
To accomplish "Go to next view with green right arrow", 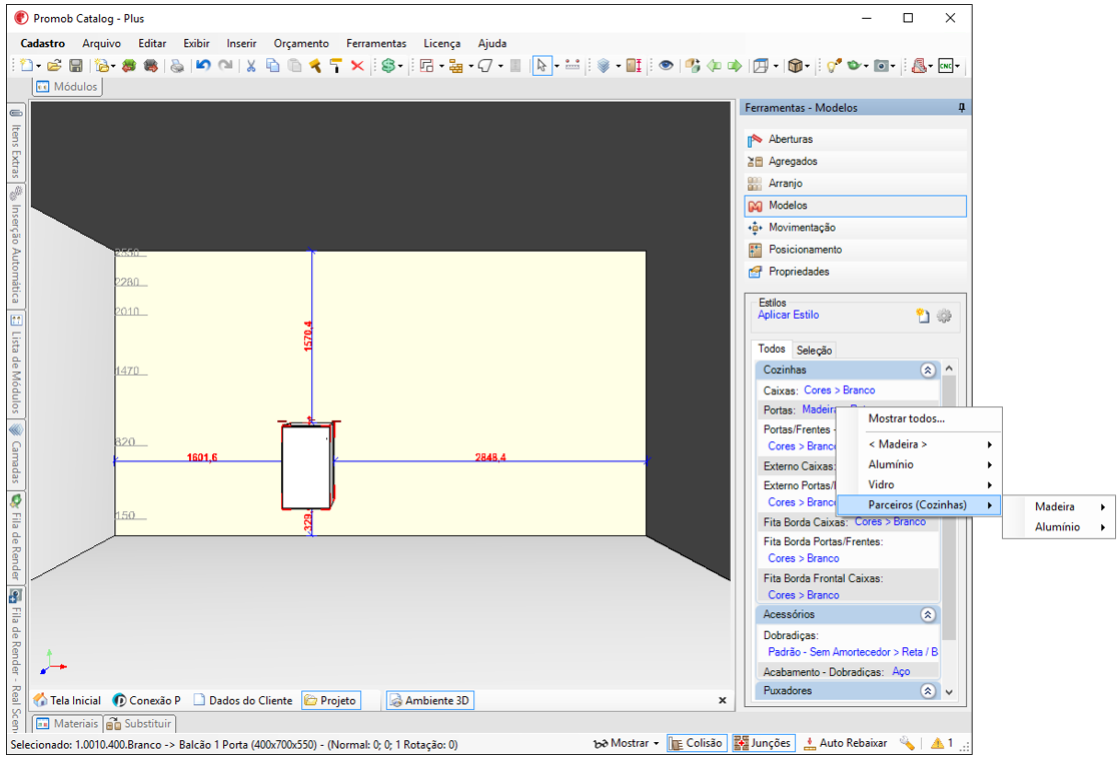I will (734, 66).
